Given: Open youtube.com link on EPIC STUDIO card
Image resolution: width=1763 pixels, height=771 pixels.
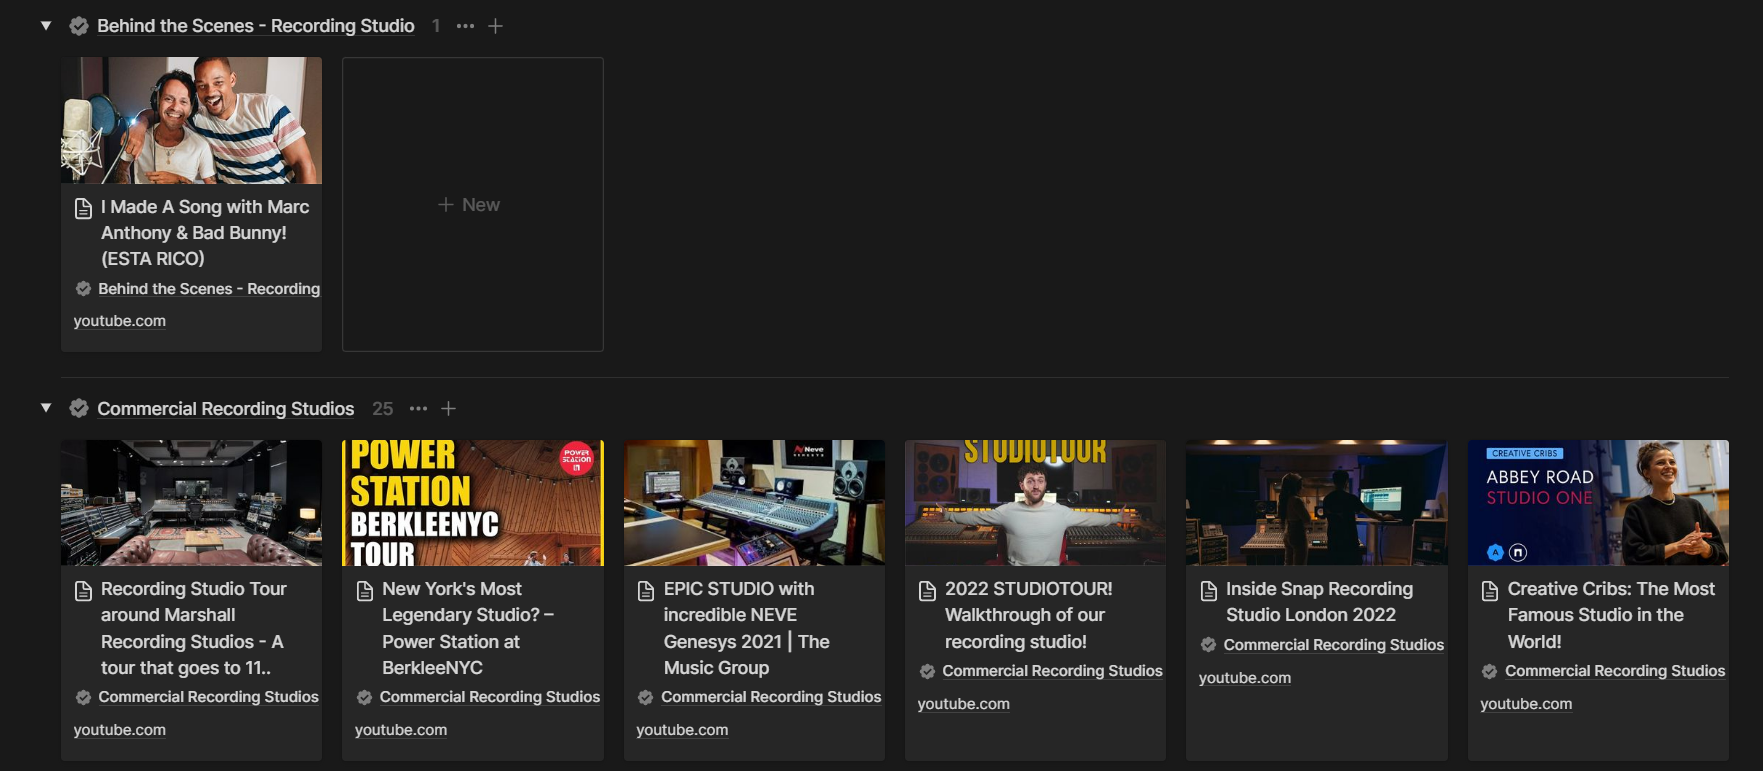Looking at the screenshot, I should coord(682,730).
